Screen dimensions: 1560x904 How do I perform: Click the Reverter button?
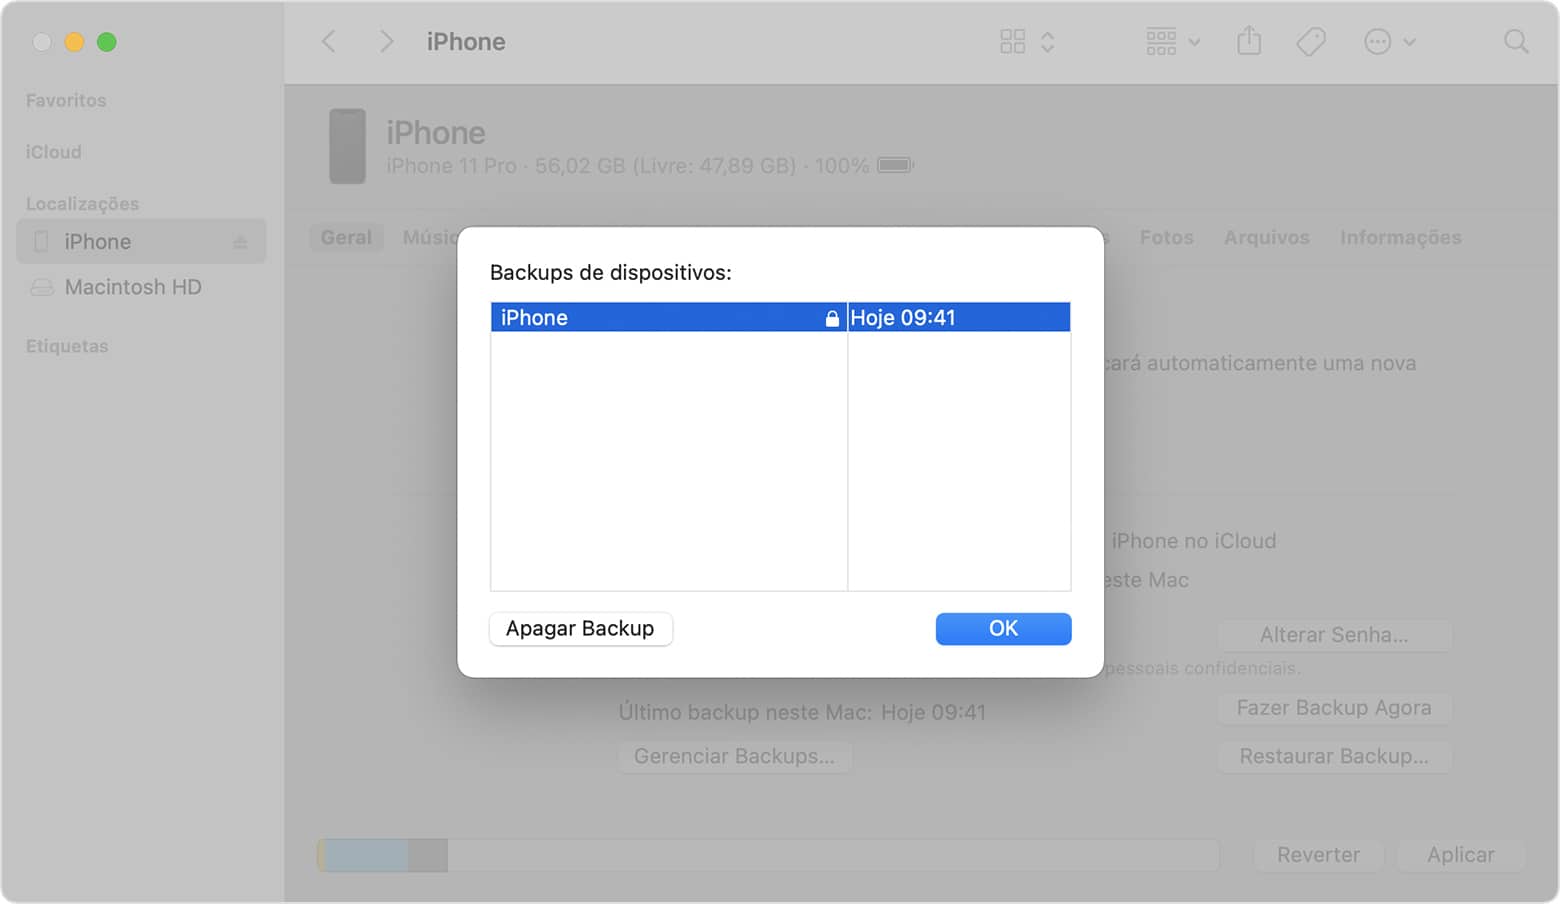[1318, 855]
